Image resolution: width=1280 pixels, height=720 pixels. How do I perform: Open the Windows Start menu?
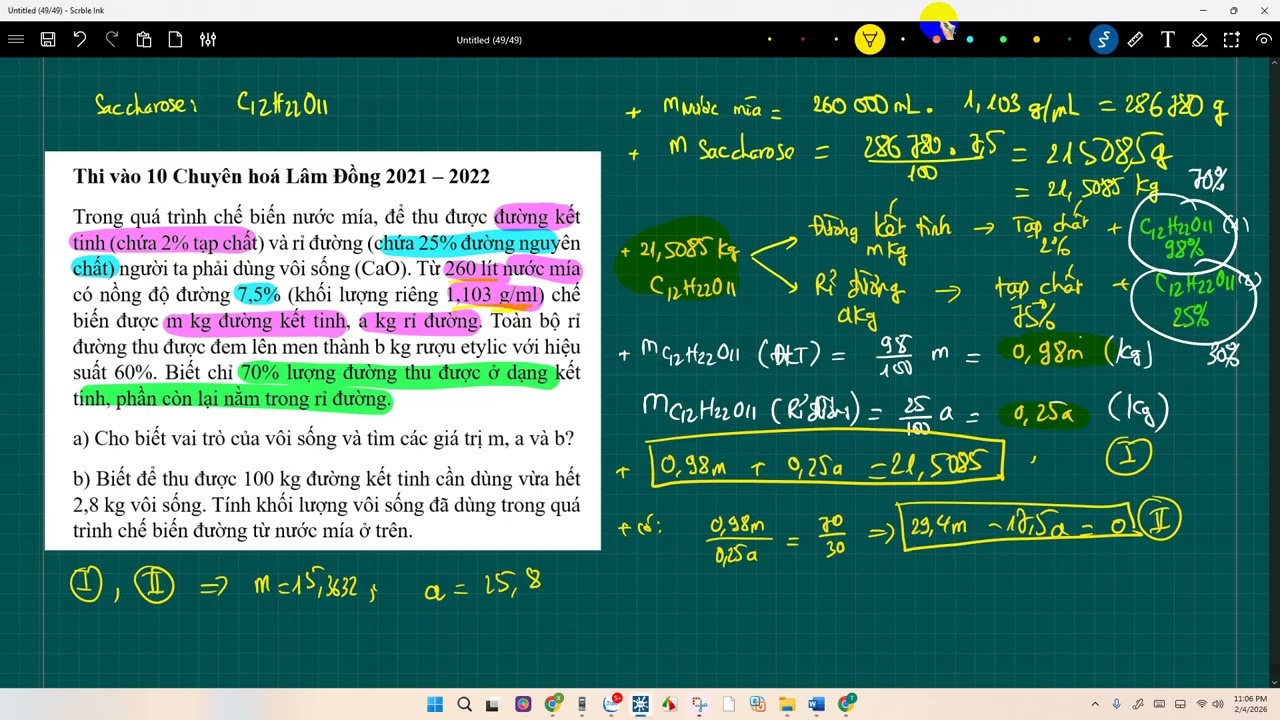click(435, 704)
